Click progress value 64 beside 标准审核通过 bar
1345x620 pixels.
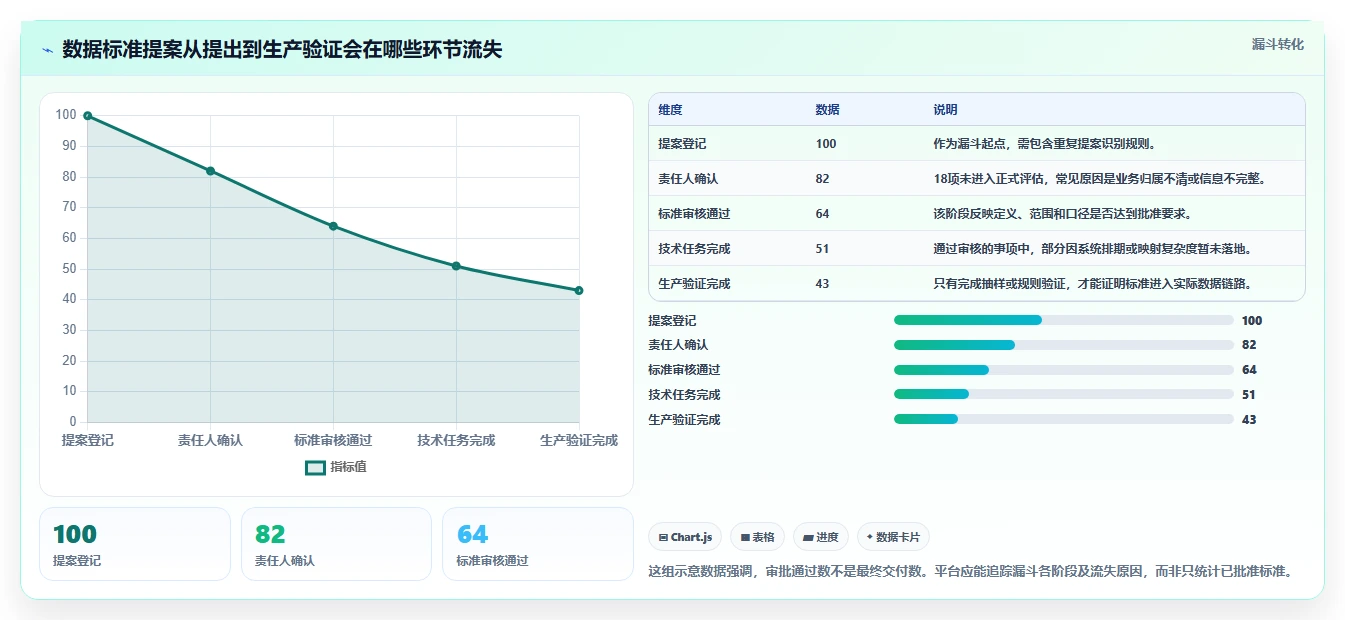(1249, 370)
